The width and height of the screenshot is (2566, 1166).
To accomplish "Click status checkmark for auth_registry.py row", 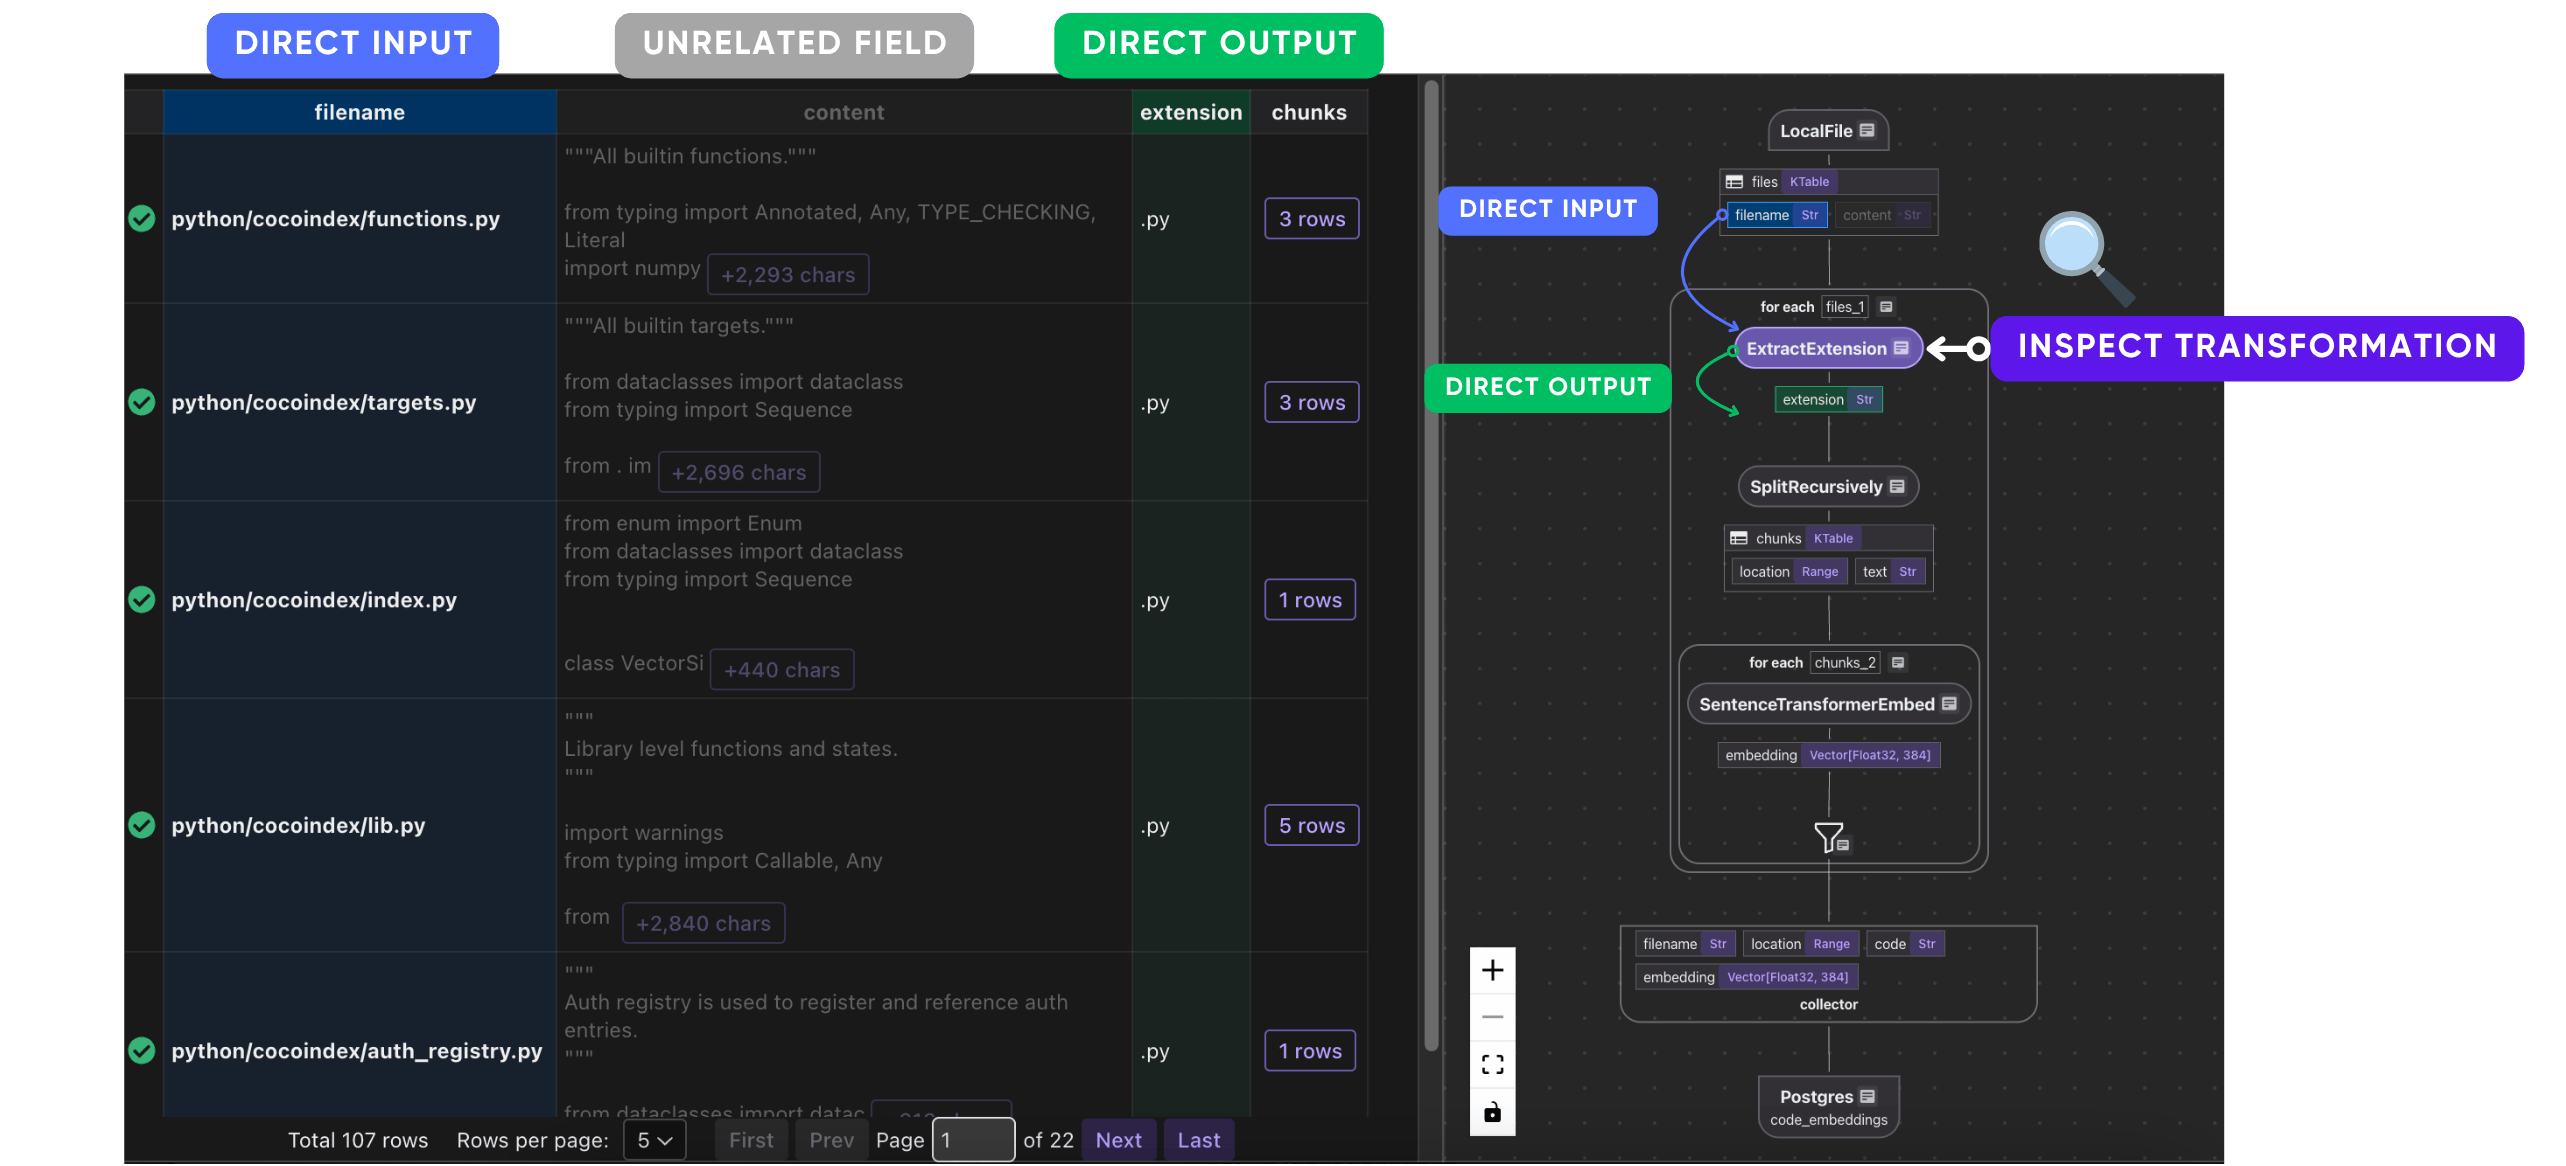I will pos(142,1051).
